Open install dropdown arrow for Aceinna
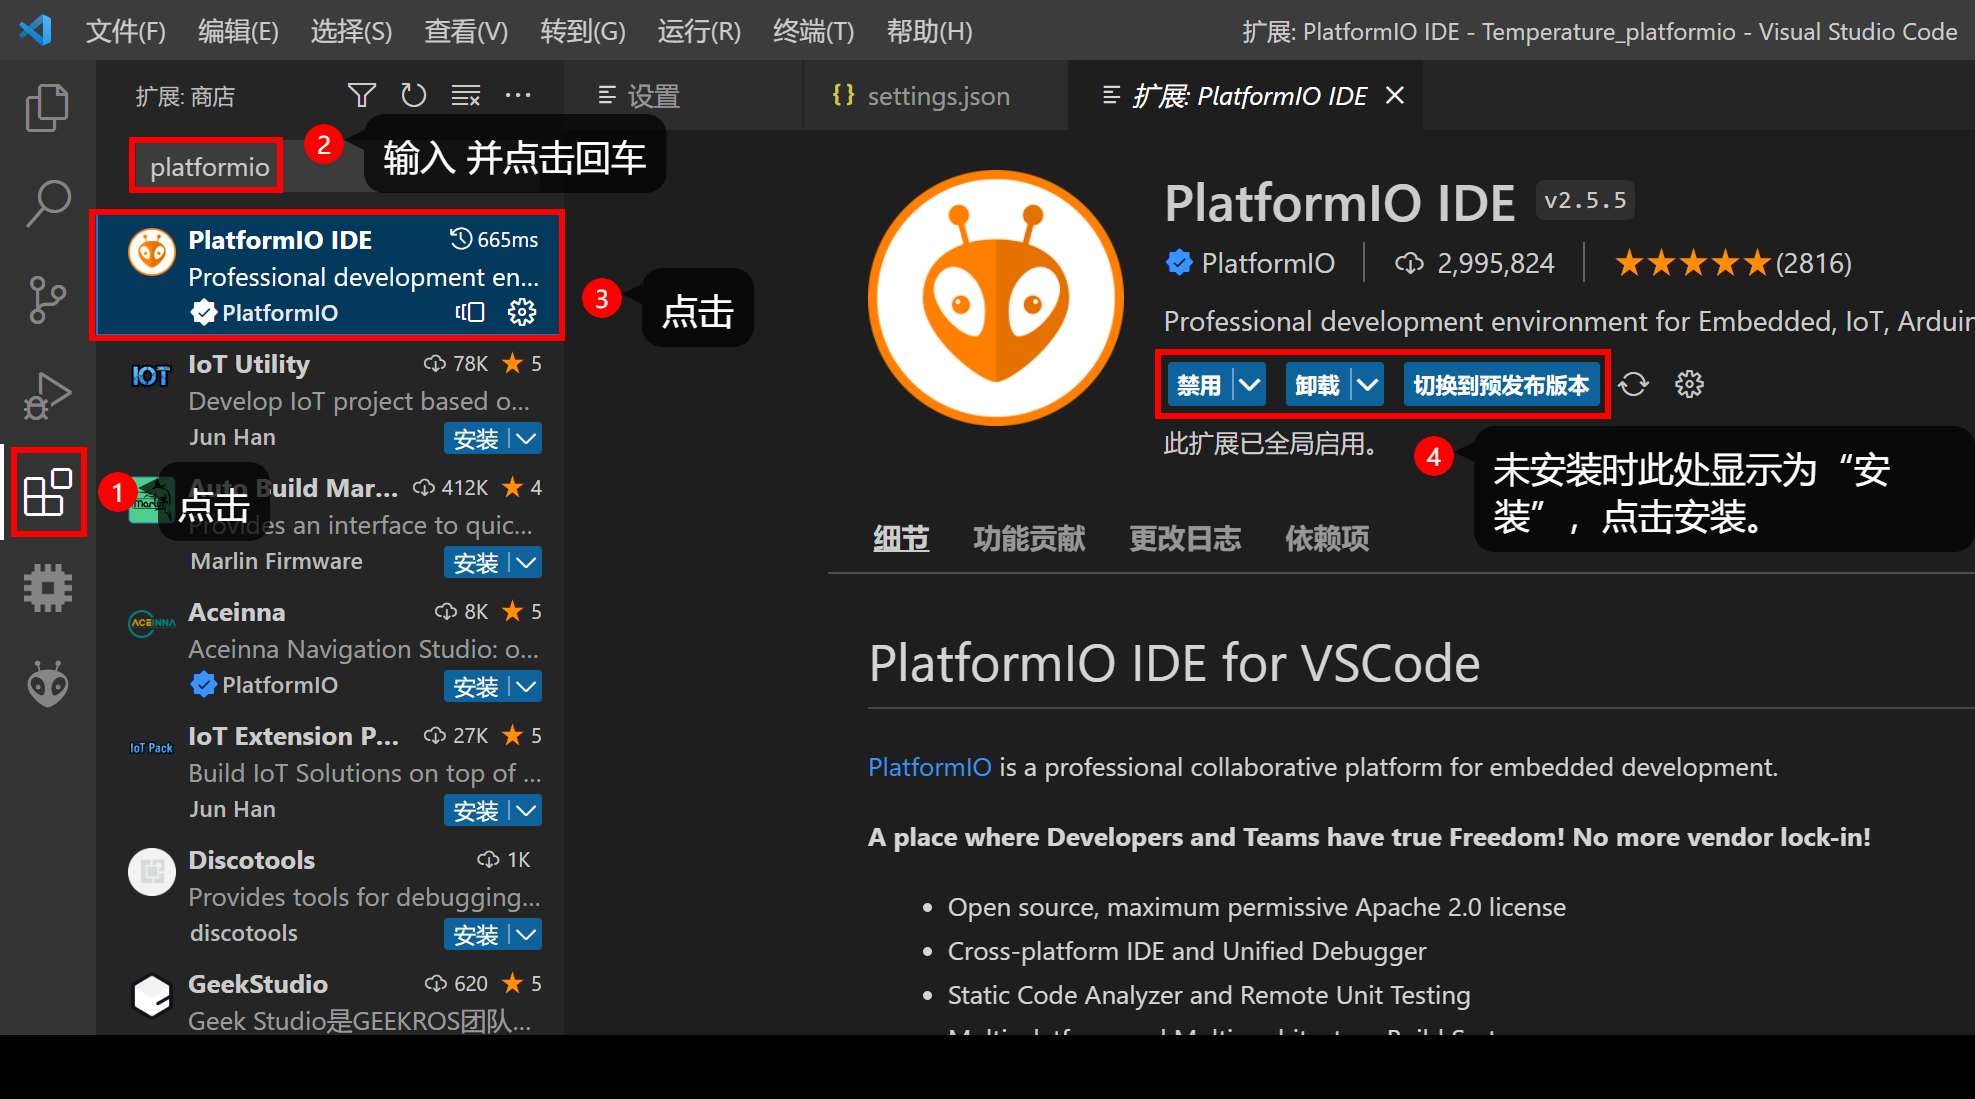 (x=526, y=686)
